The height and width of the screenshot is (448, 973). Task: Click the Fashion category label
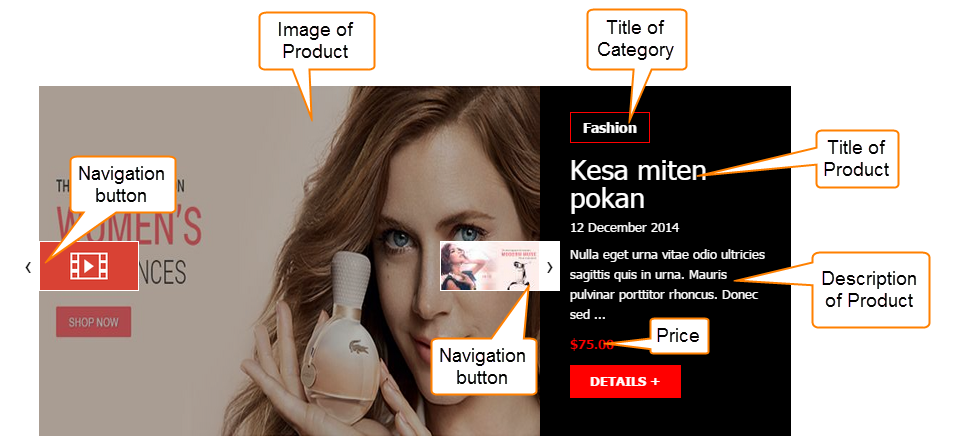609,128
